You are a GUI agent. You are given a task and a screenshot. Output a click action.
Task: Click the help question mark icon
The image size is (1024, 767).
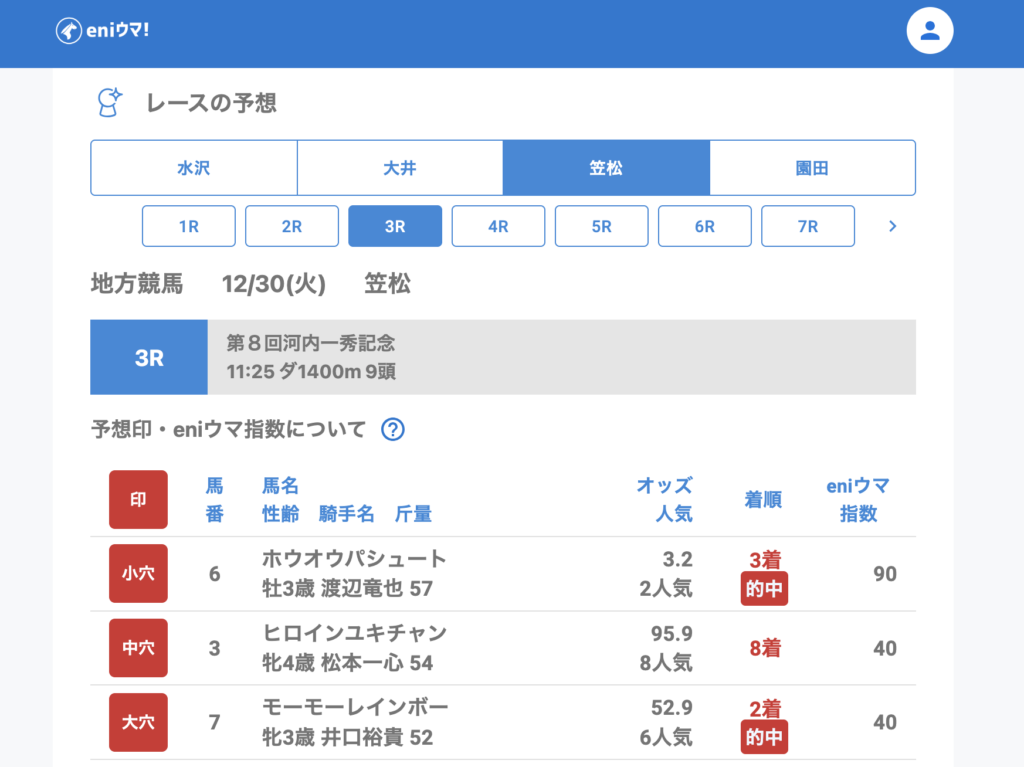tap(393, 430)
